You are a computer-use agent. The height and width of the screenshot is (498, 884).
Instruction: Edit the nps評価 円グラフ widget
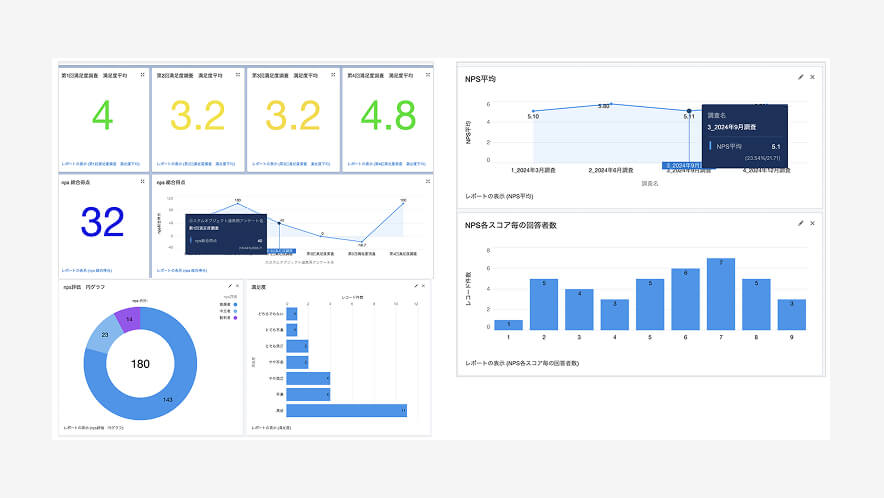229,287
